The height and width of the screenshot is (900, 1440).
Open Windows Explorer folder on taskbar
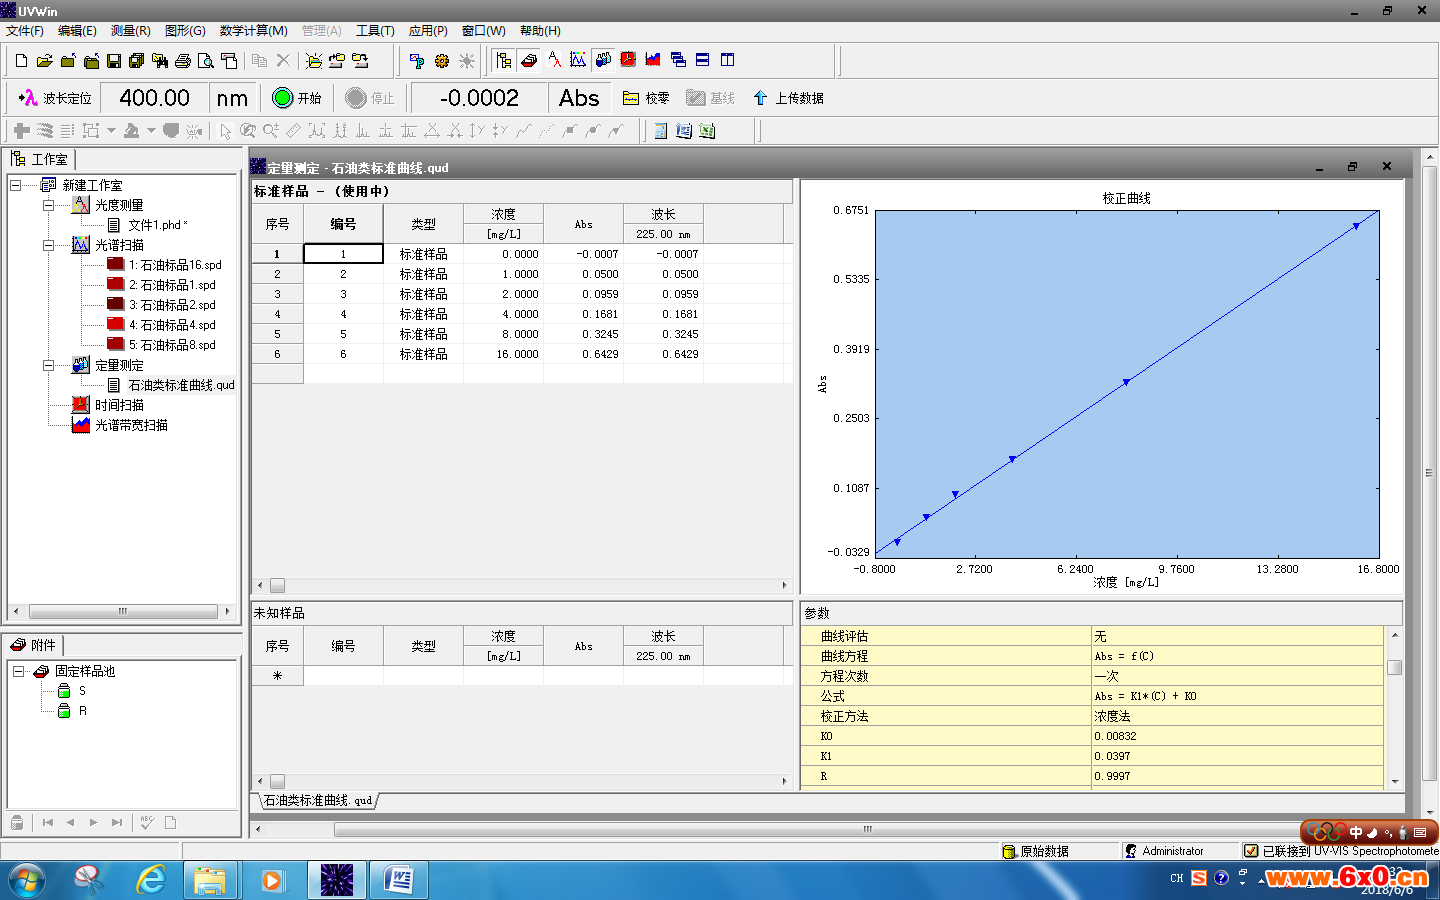coord(210,880)
